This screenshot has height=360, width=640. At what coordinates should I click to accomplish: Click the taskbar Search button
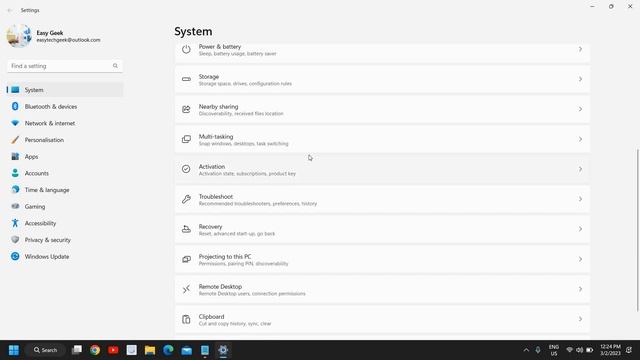point(45,350)
